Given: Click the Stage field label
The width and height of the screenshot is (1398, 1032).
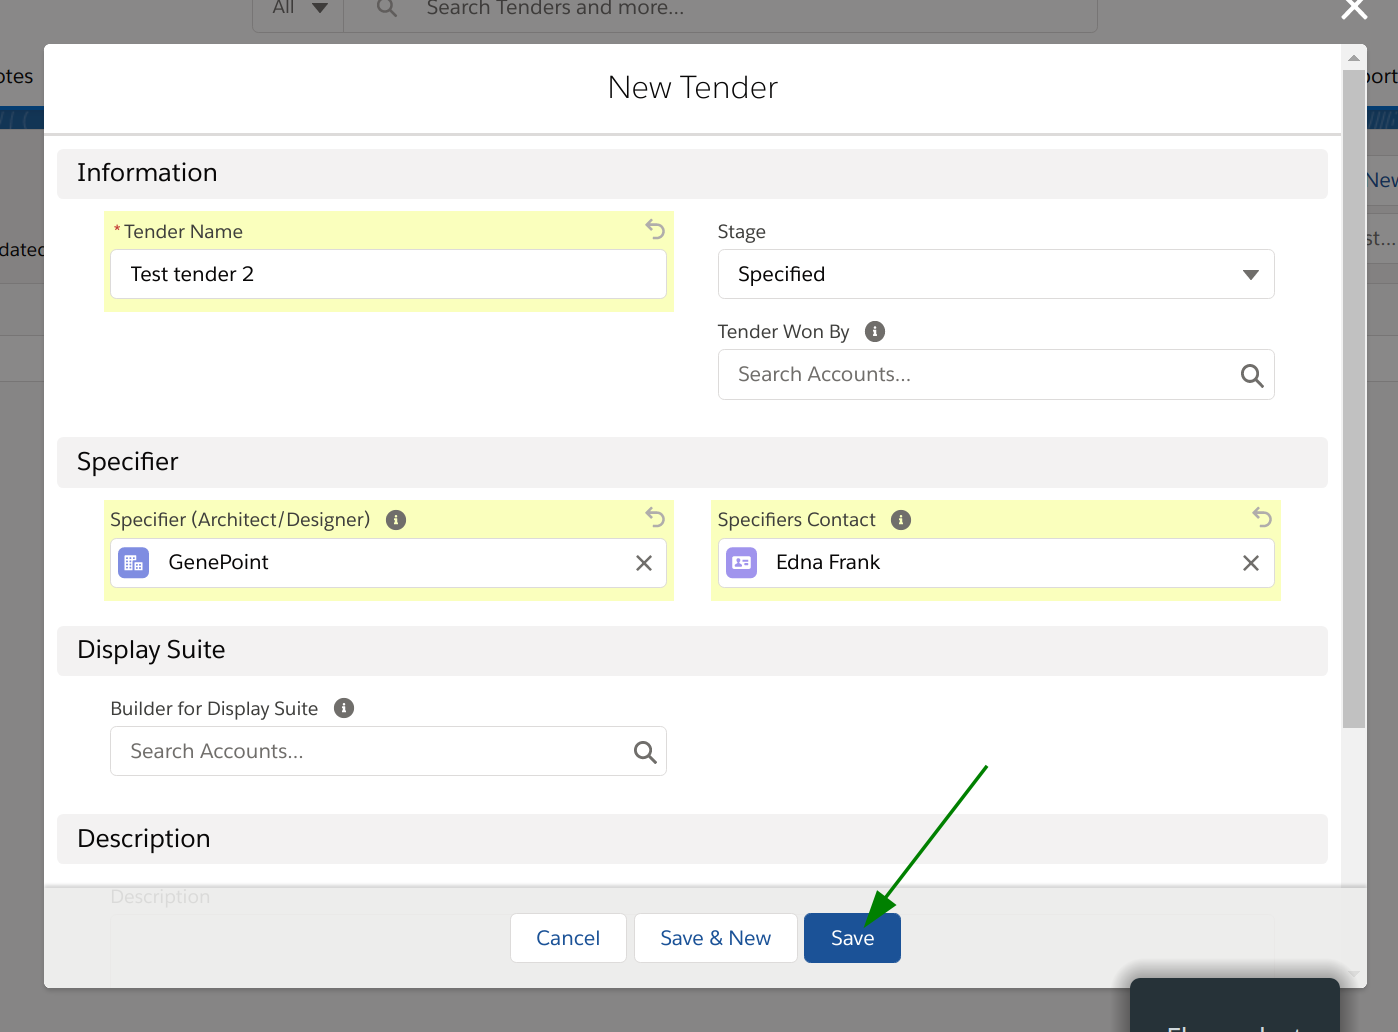Looking at the screenshot, I should click(x=741, y=232).
